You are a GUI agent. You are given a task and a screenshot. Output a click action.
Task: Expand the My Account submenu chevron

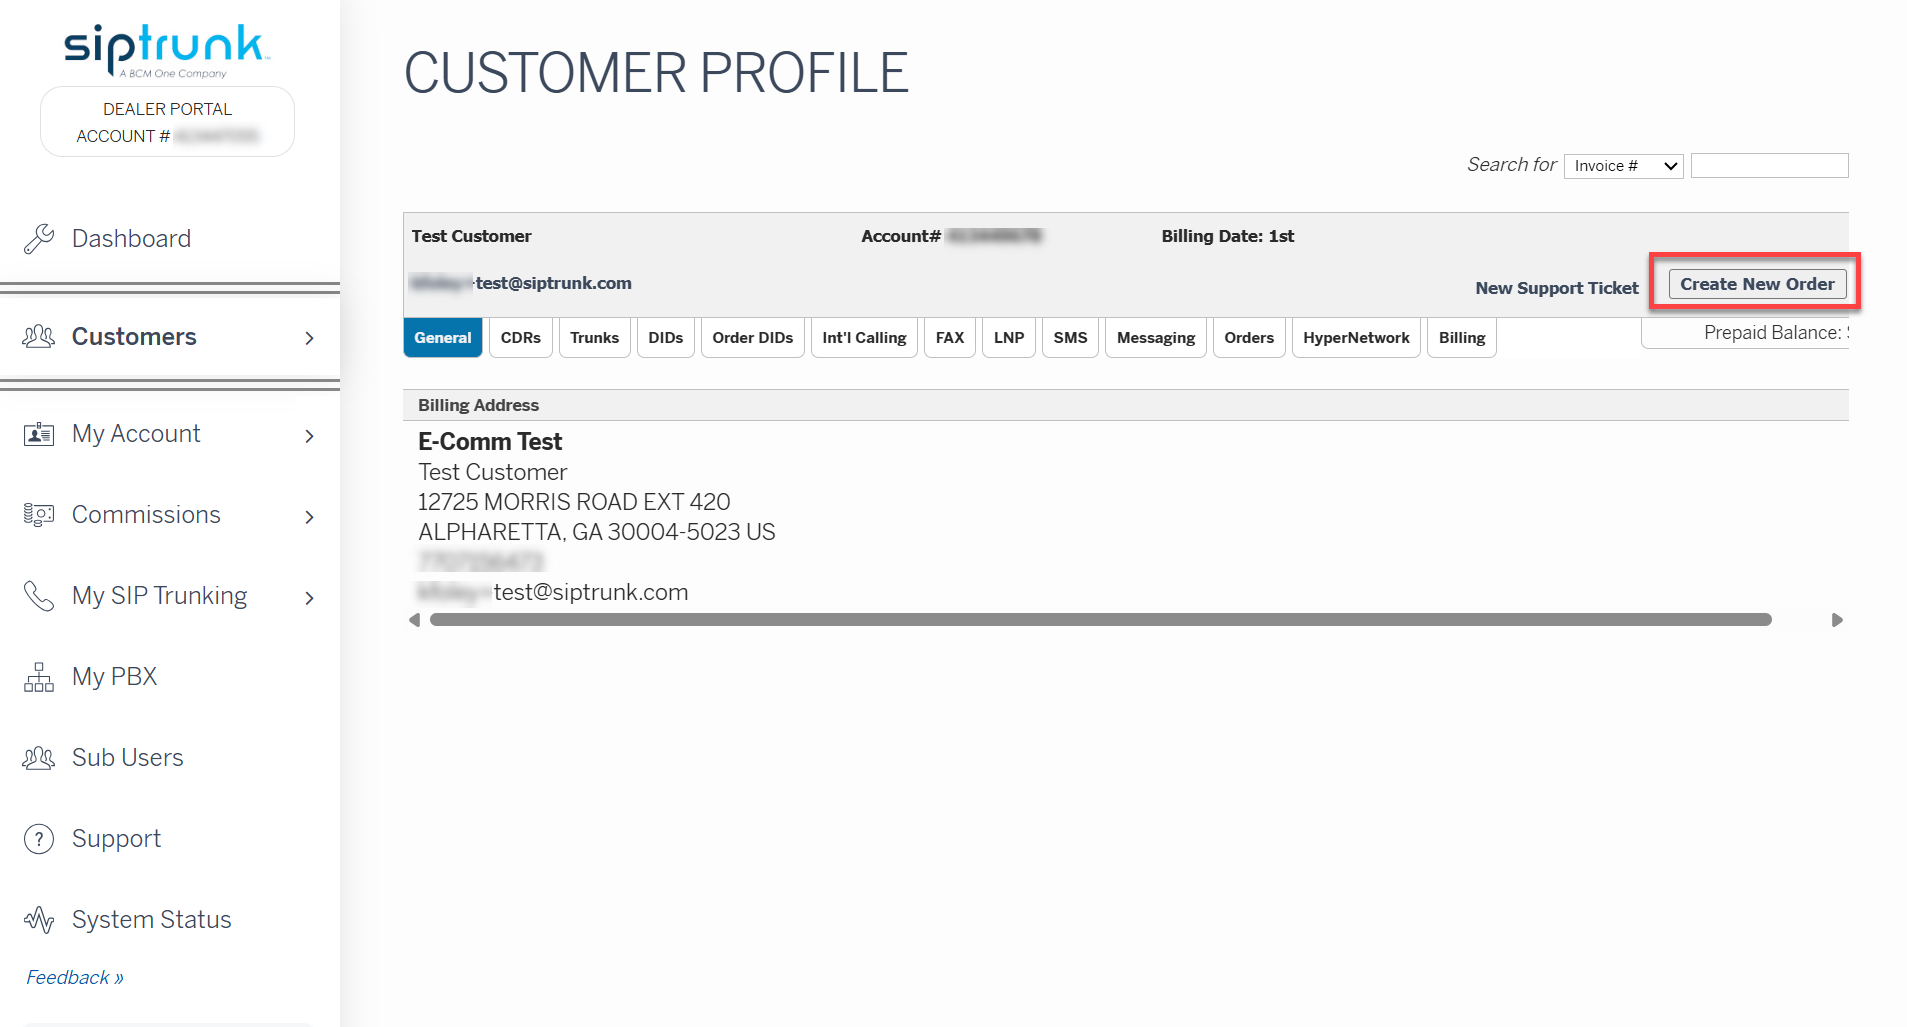point(310,436)
